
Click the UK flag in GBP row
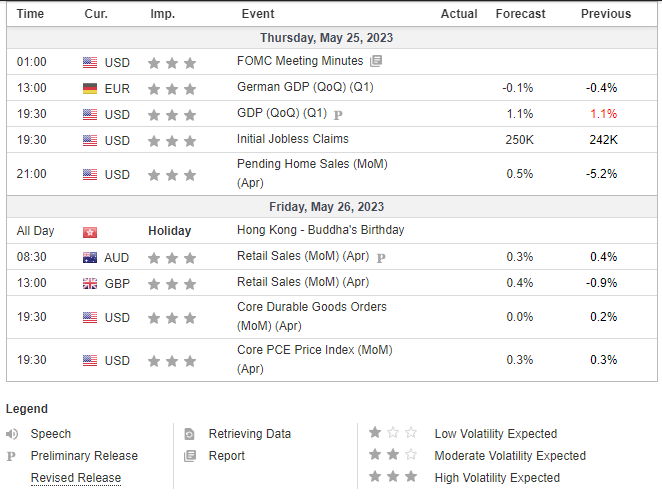91,284
